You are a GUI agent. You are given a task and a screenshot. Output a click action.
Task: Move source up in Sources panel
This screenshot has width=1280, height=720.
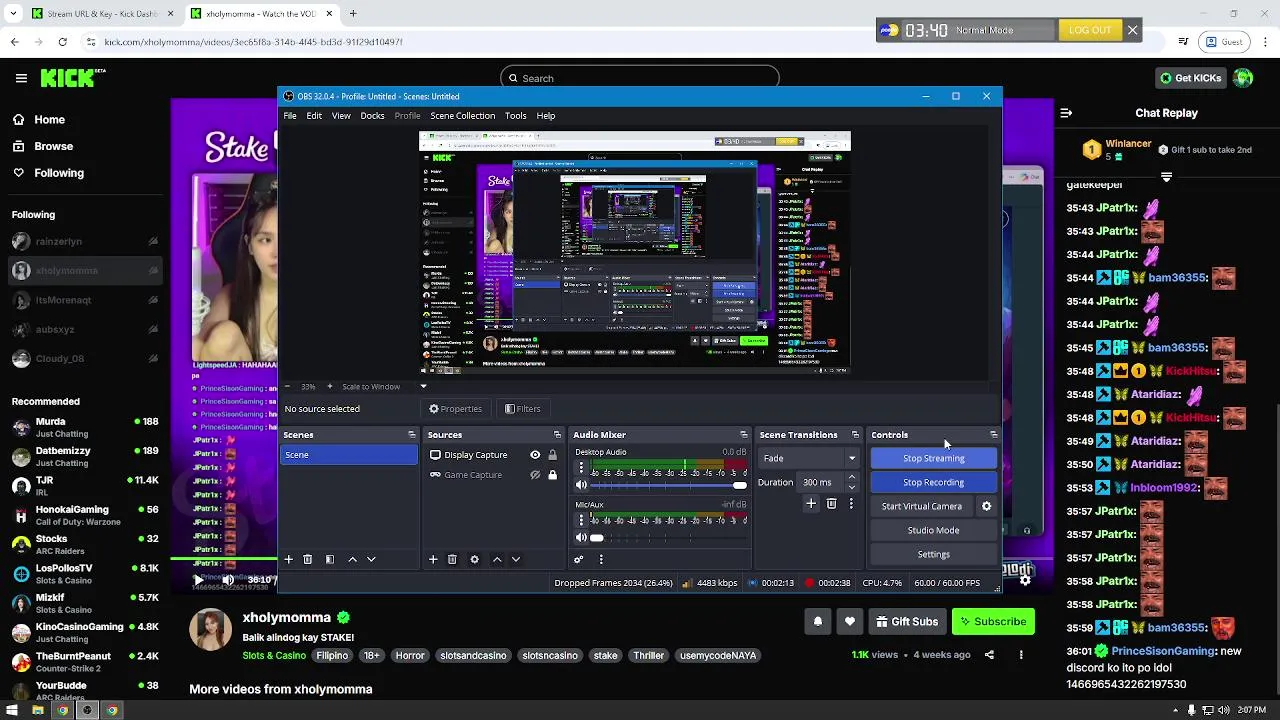pyautogui.click(x=497, y=560)
